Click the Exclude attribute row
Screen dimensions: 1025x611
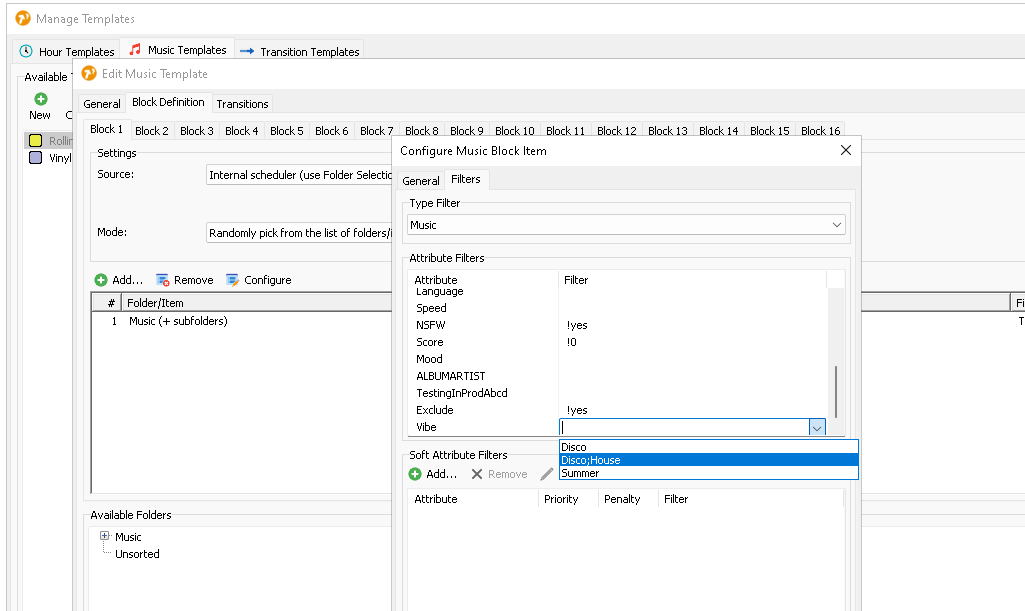pyautogui.click(x=617, y=410)
